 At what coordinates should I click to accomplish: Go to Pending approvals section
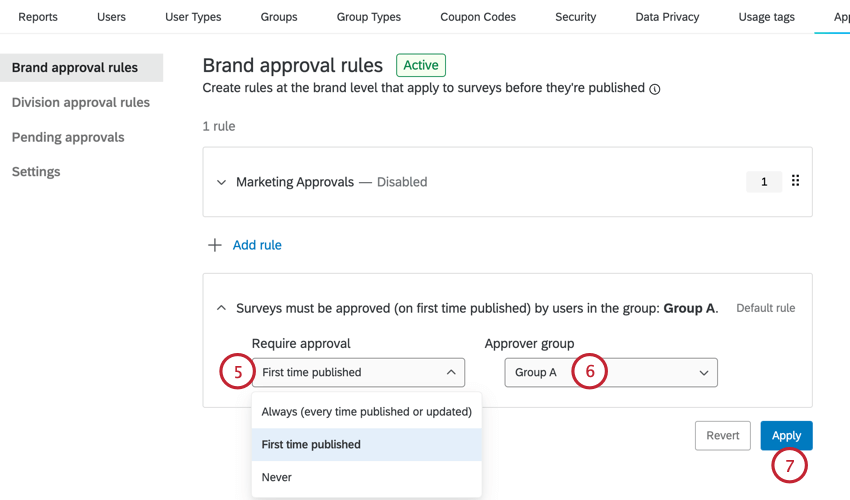68,137
